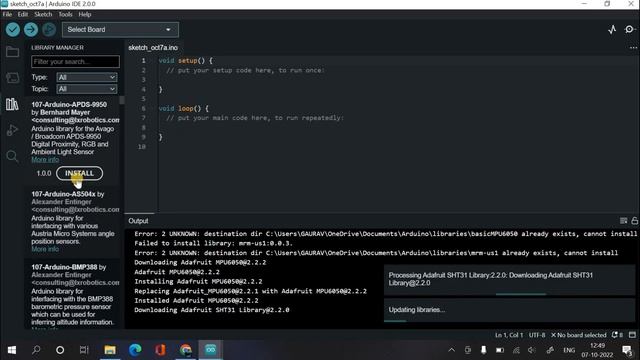Click the Ln 1, Col 1 status entry
This screenshot has height=360, width=640.
pos(509,335)
